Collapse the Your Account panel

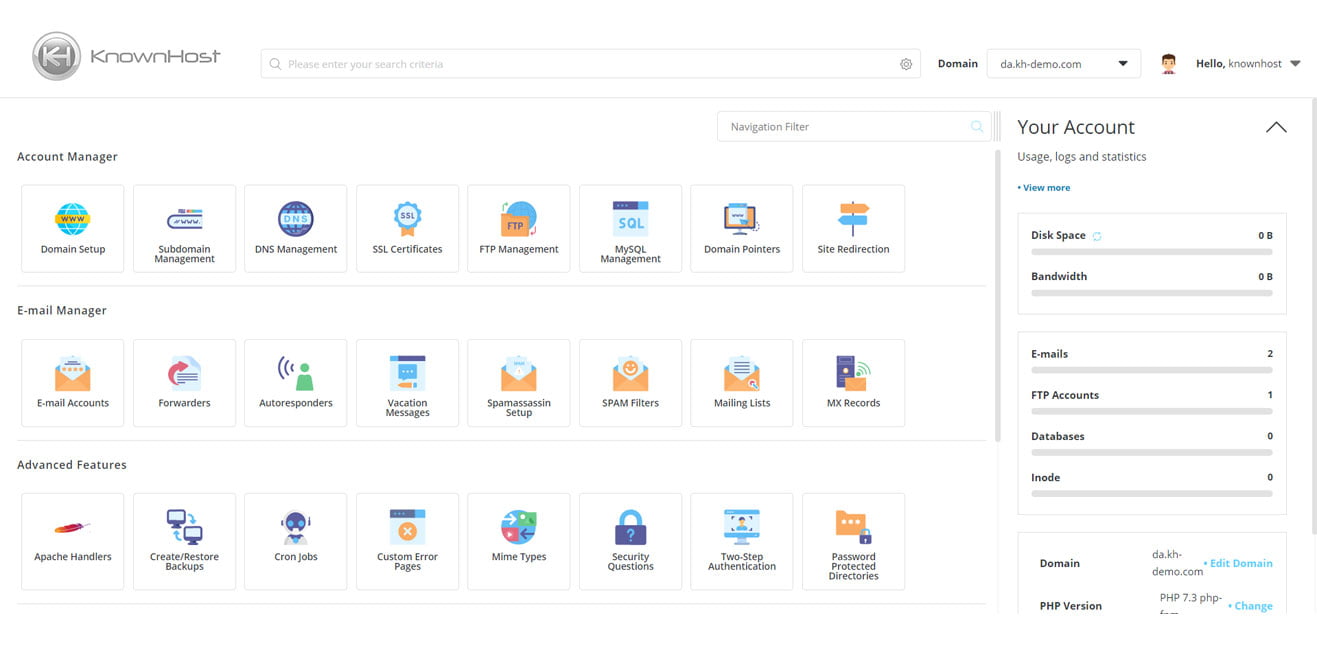(1276, 127)
